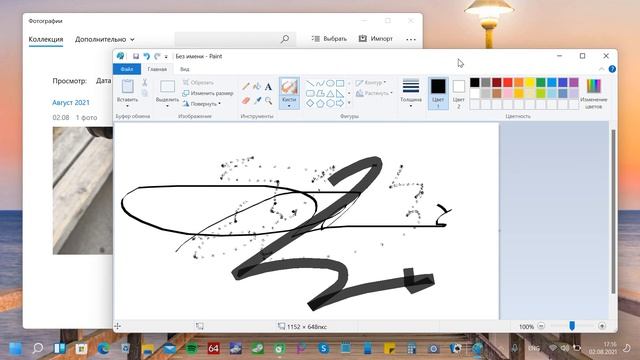Select the Text tool (letter A)

[268, 87]
